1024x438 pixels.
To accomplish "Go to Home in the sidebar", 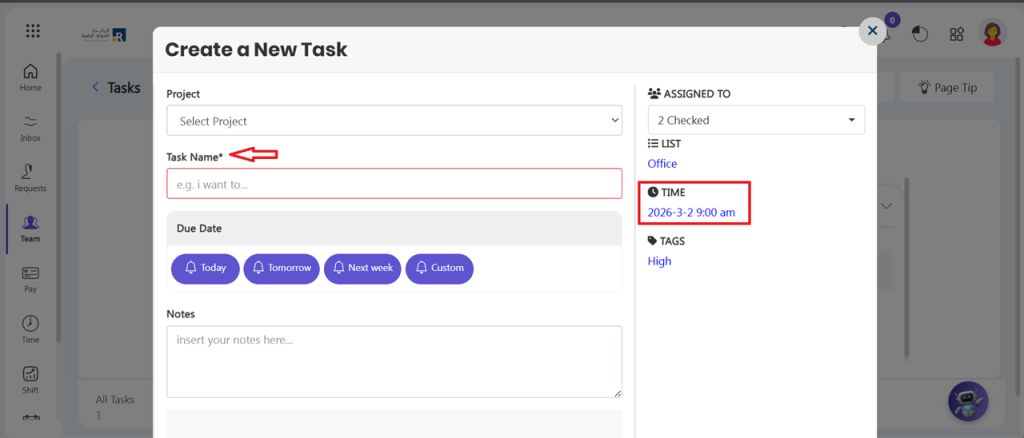I will click(30, 77).
